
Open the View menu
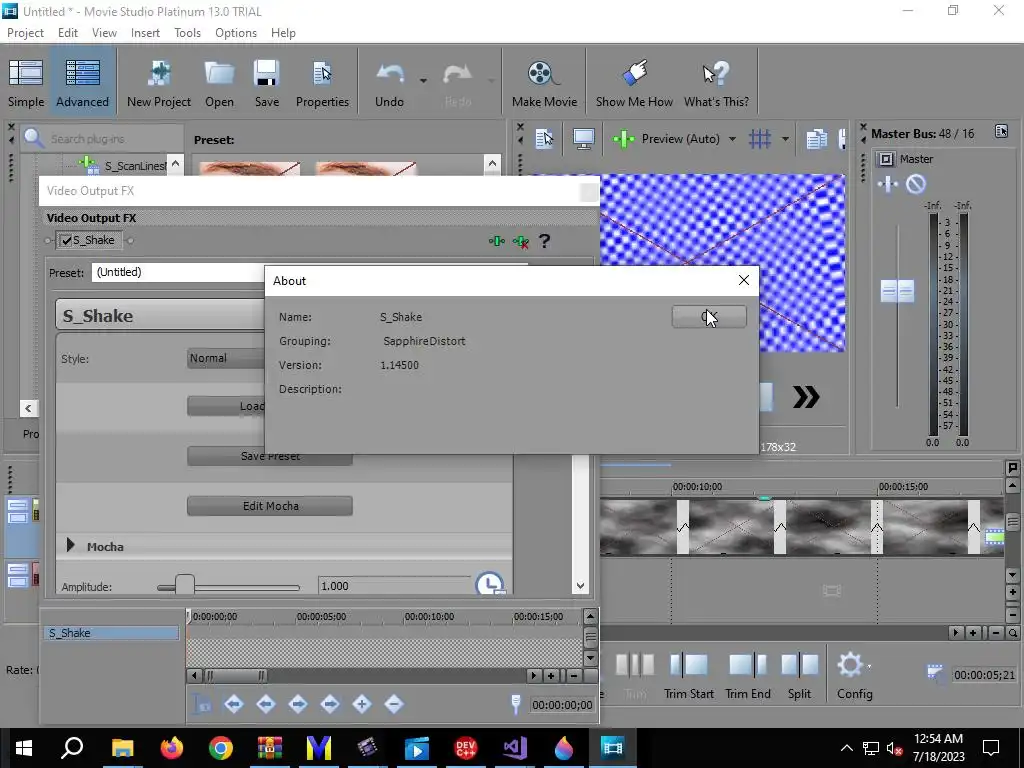104,33
